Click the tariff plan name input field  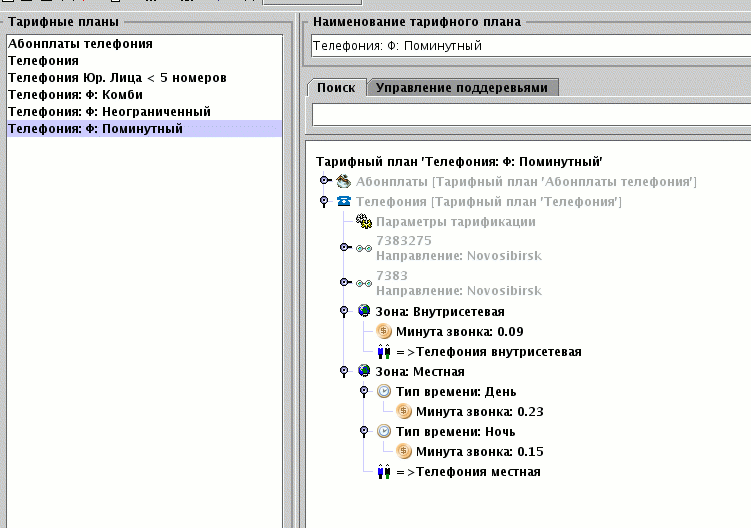[530, 46]
